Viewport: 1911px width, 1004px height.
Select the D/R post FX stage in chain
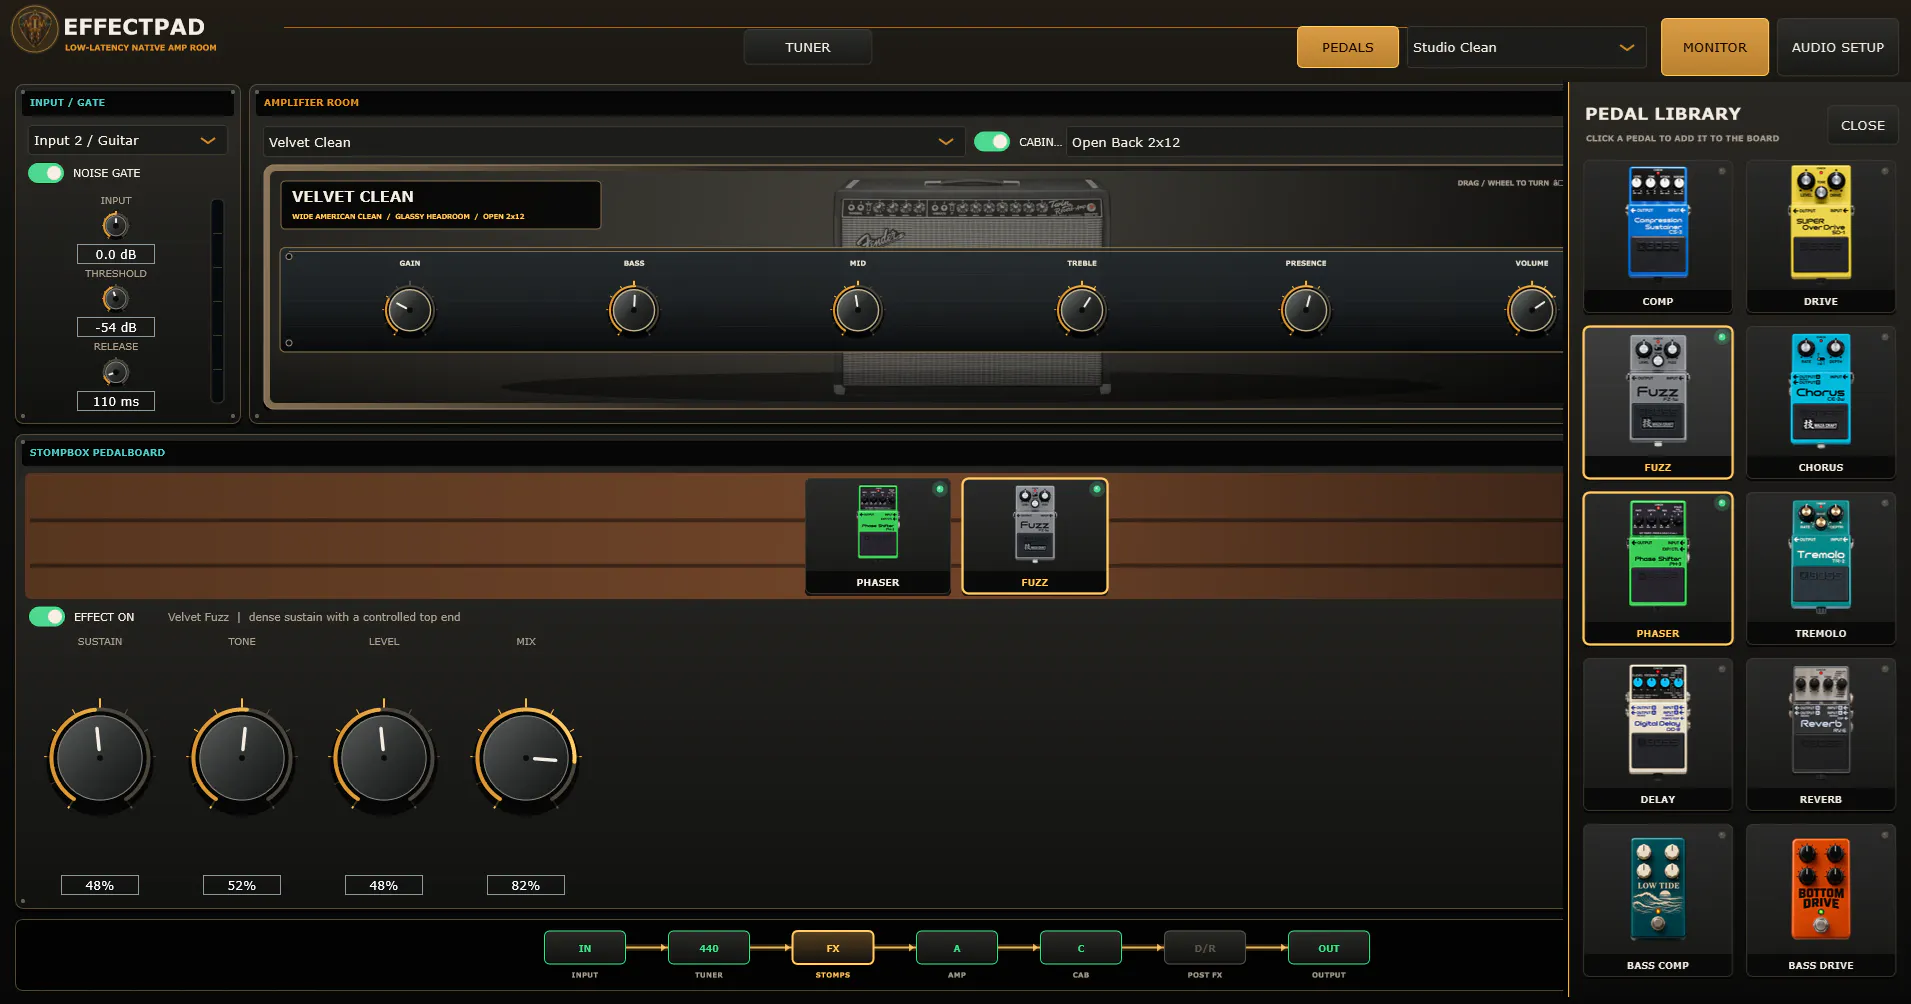(x=1205, y=948)
